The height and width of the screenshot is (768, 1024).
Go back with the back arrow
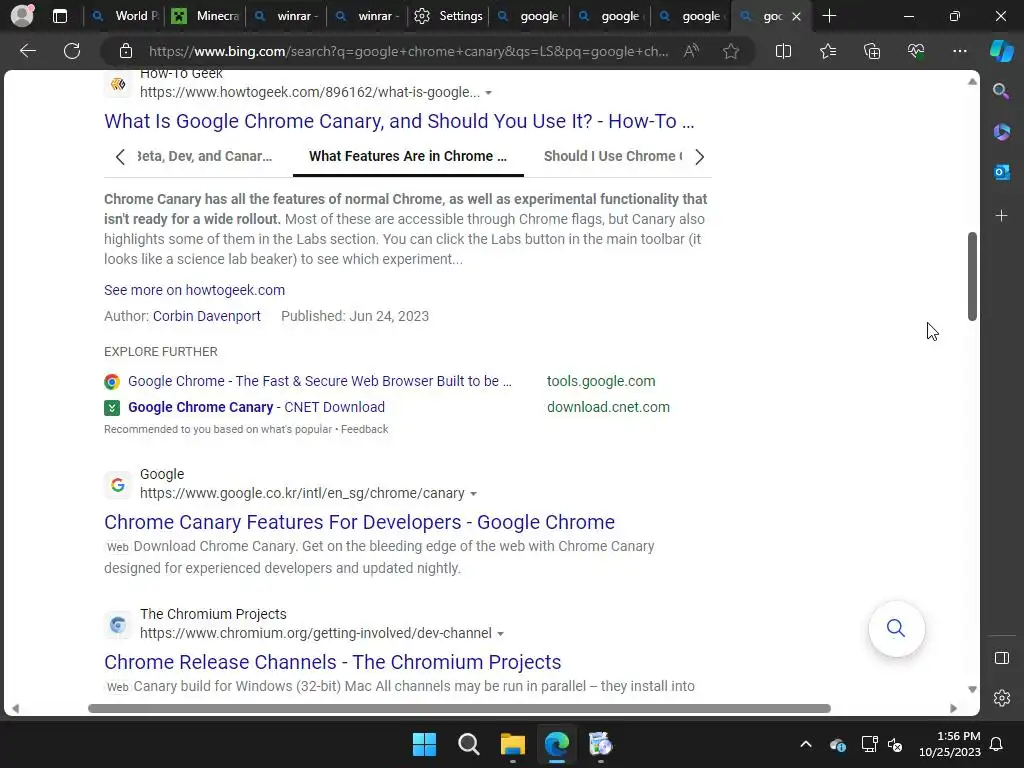click(x=27, y=51)
